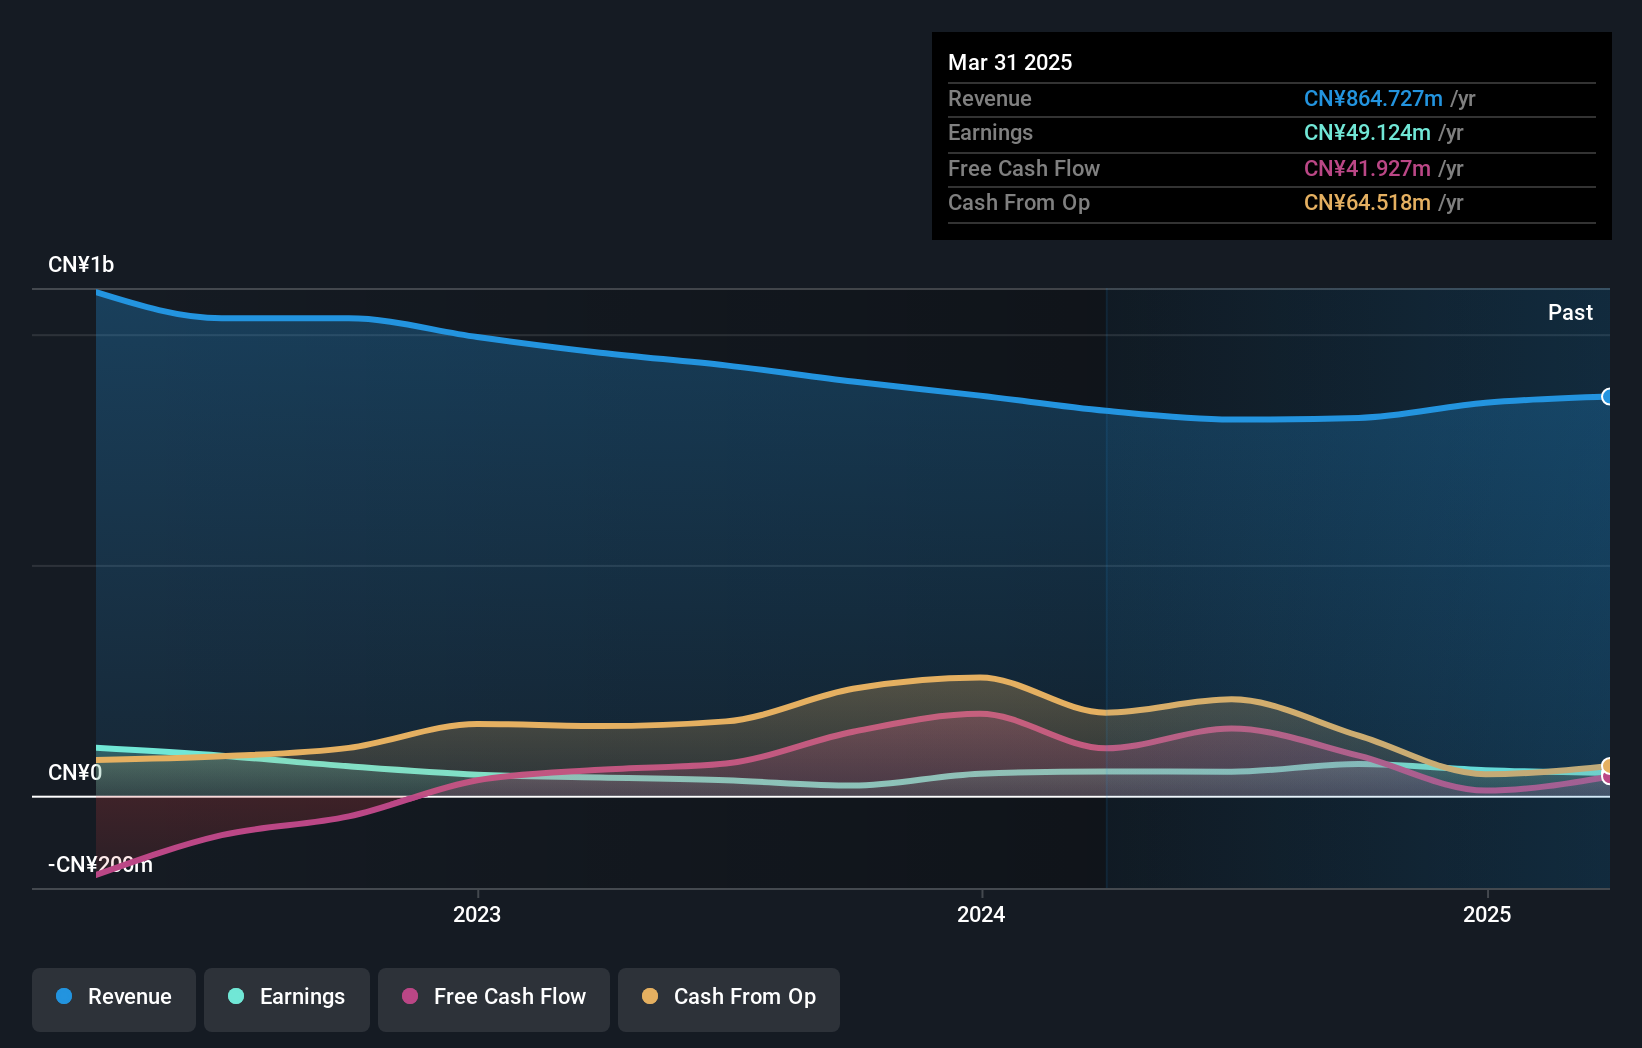Viewport: 1642px width, 1048px height.
Task: Click the 2024 x-axis label
Action: coord(981,914)
